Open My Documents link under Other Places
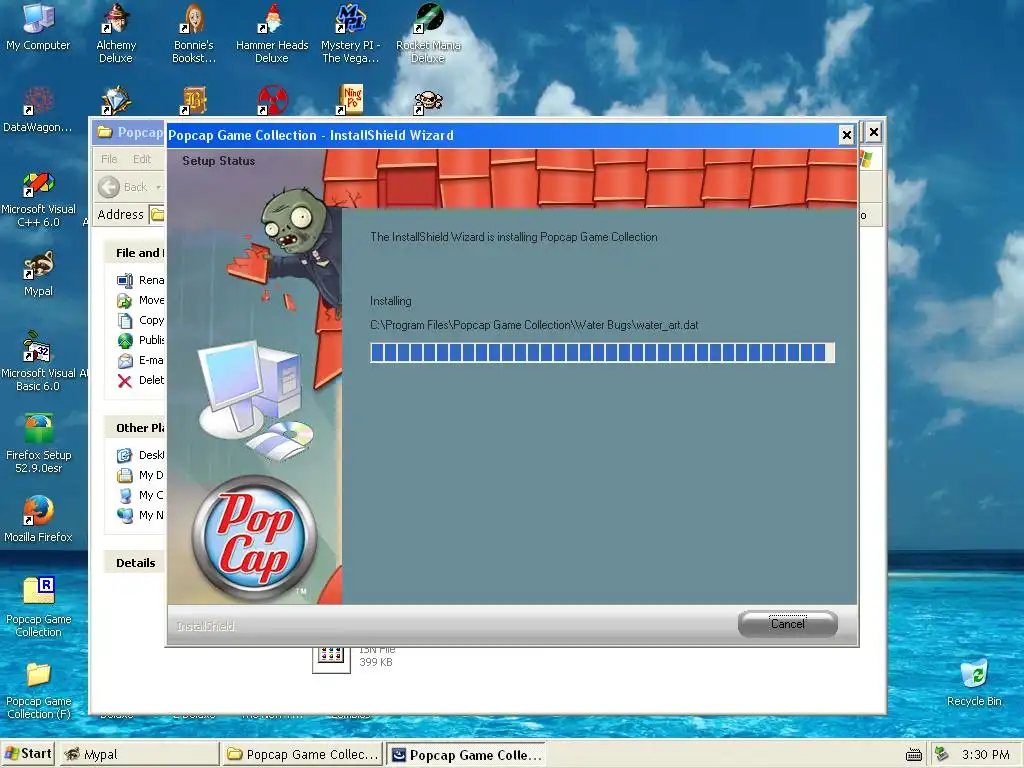The image size is (1024, 768). coord(140,475)
